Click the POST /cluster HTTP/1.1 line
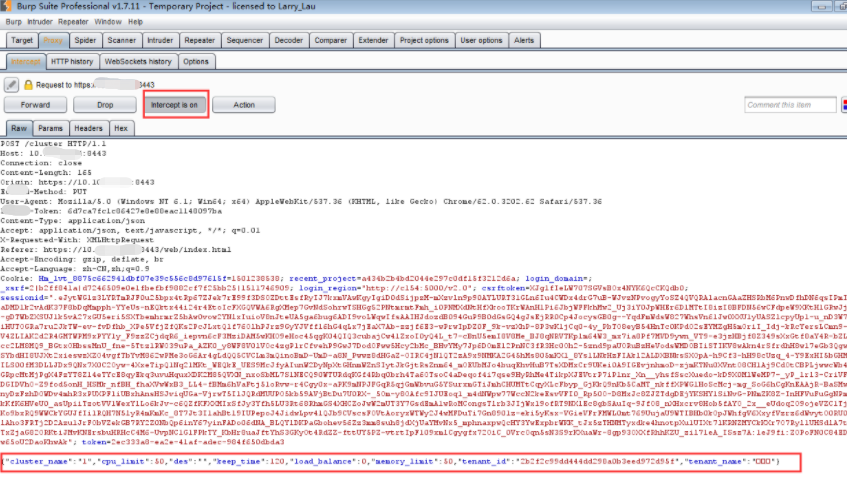847x479 pixels. pyautogui.click(x=53, y=144)
